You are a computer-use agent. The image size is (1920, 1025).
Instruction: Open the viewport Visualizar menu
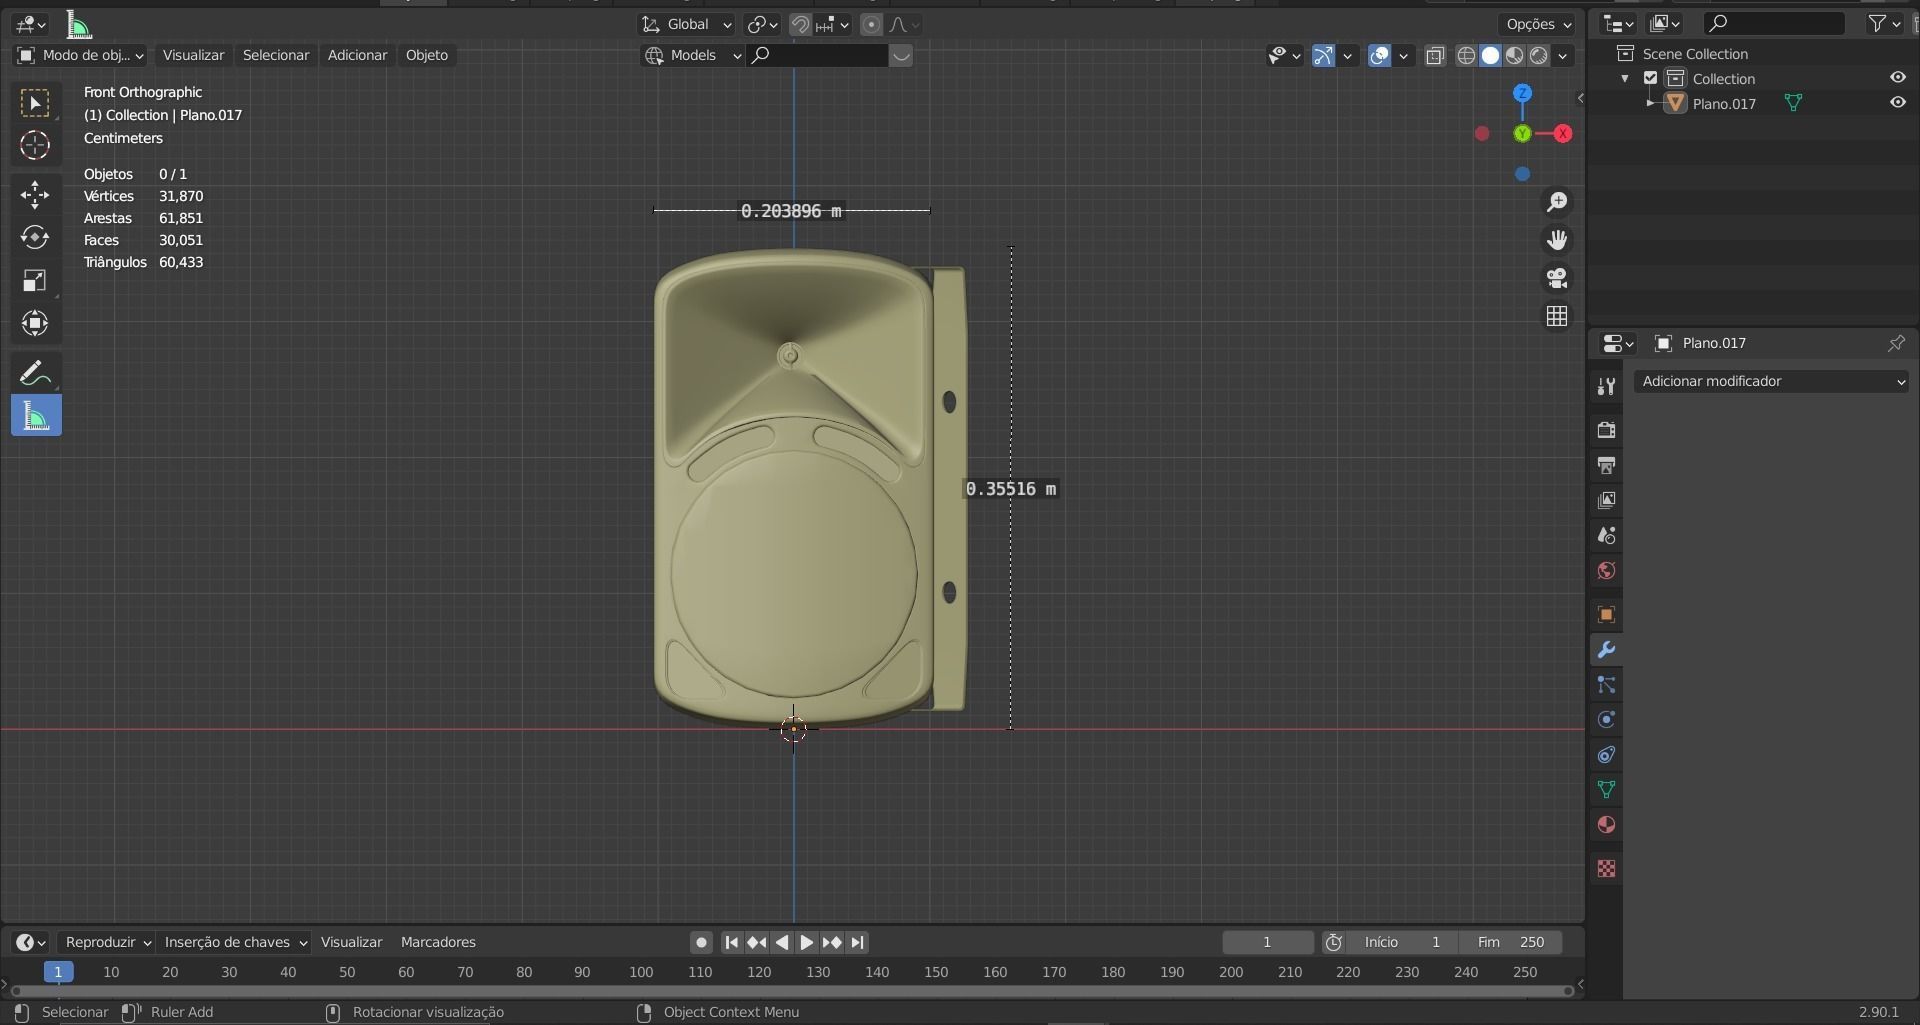193,55
